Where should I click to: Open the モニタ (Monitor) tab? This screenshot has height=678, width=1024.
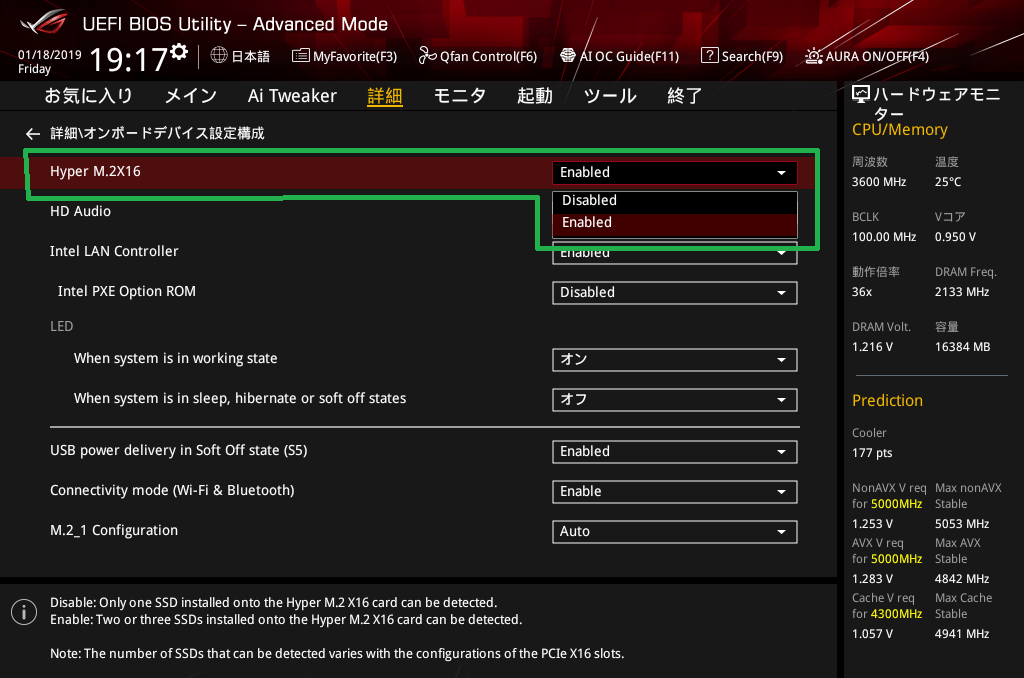click(459, 96)
